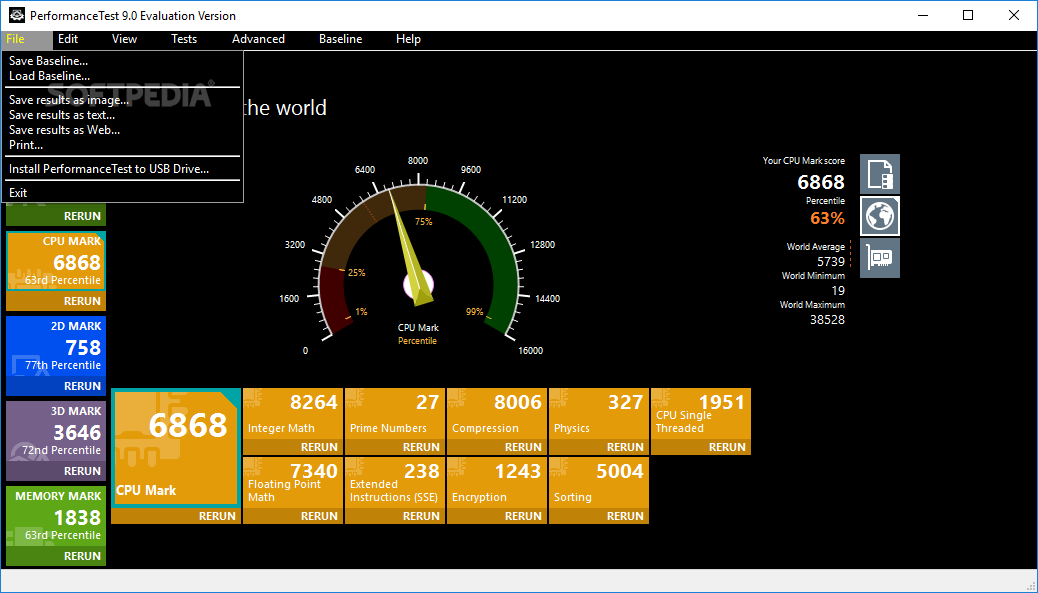Select the MEMORY MARK 1838 sidebar tile
1038x593 pixels.
click(x=56, y=516)
